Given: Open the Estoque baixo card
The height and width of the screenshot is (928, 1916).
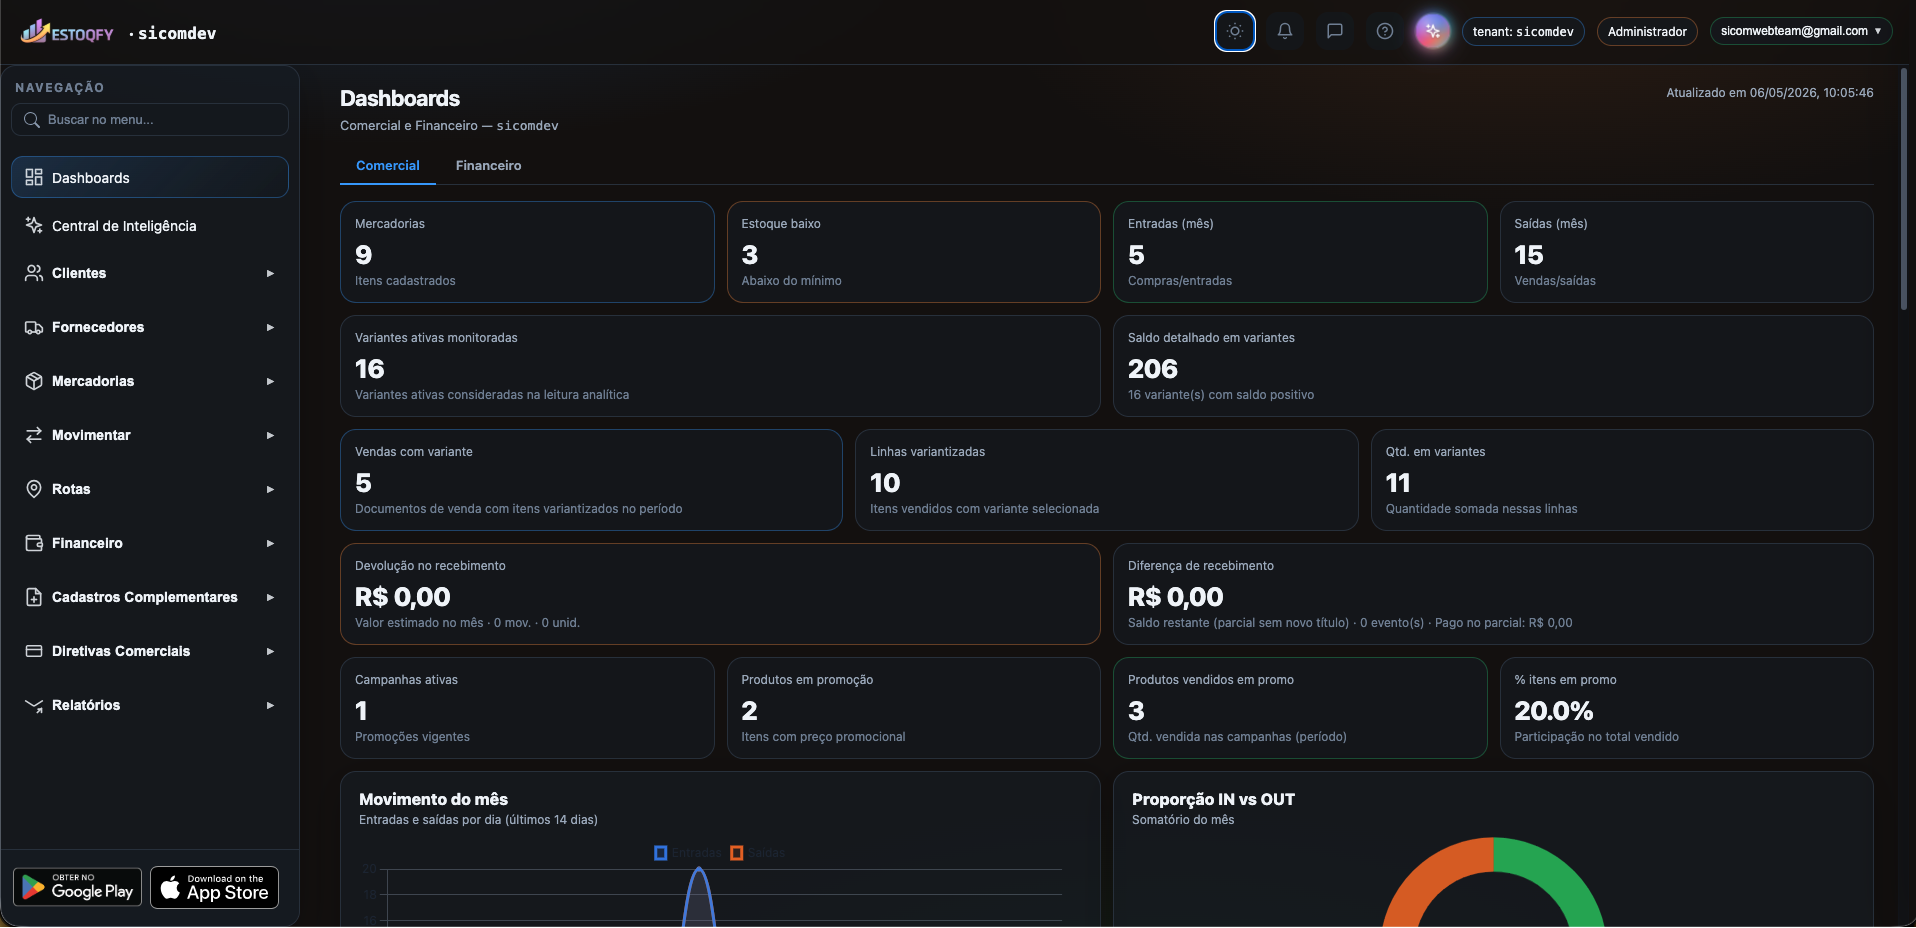Looking at the screenshot, I should (913, 252).
